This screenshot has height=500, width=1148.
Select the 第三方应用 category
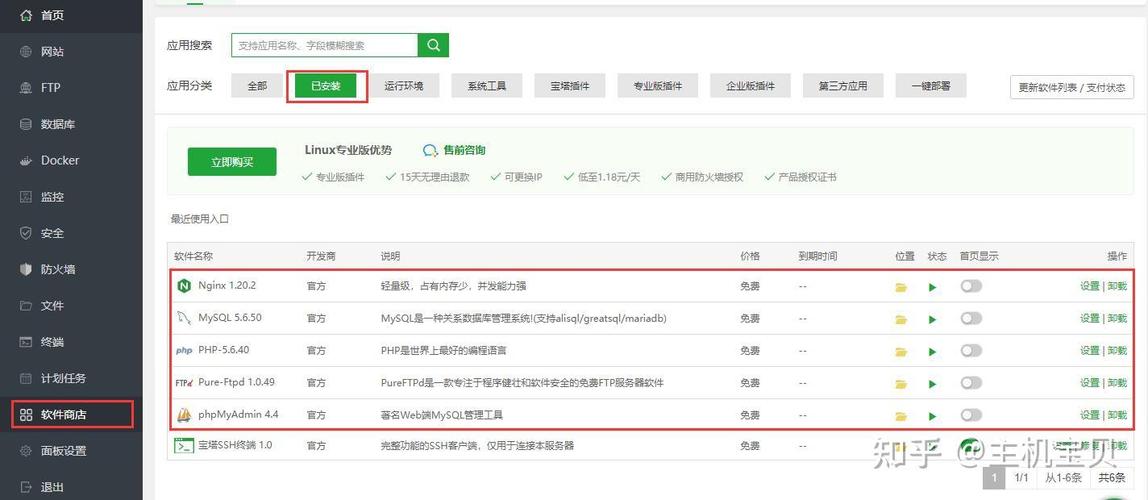843,86
